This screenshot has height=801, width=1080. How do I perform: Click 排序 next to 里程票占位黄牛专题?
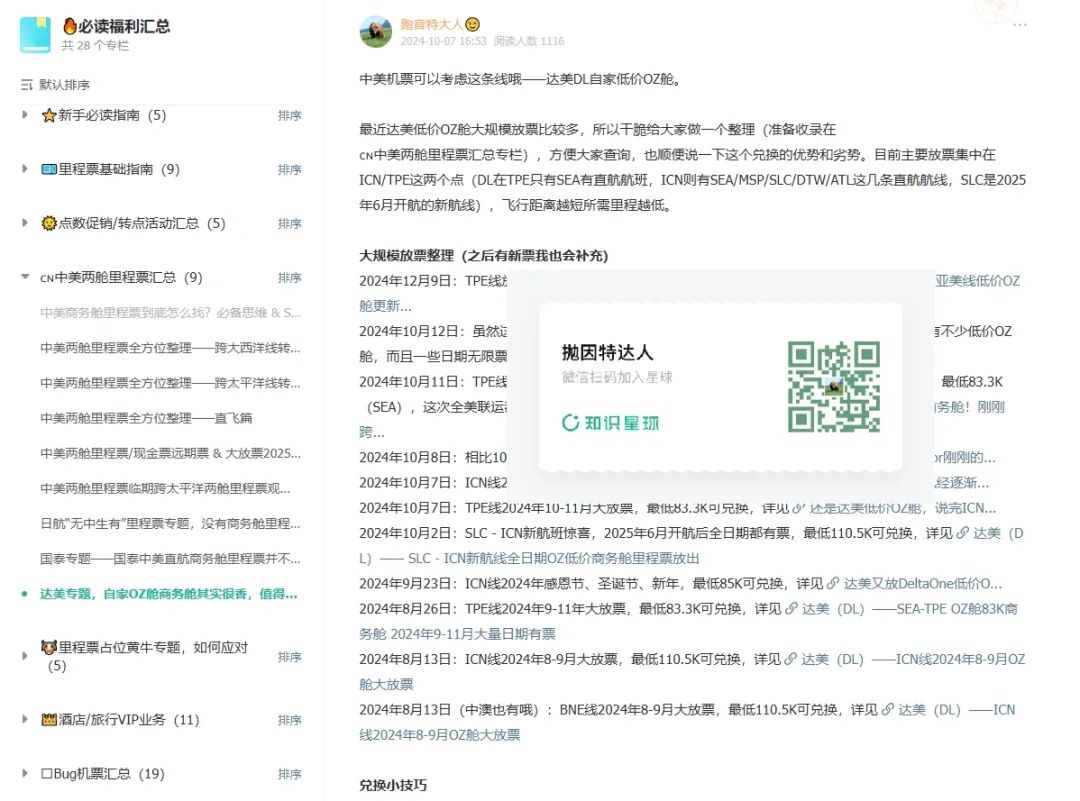click(x=289, y=657)
